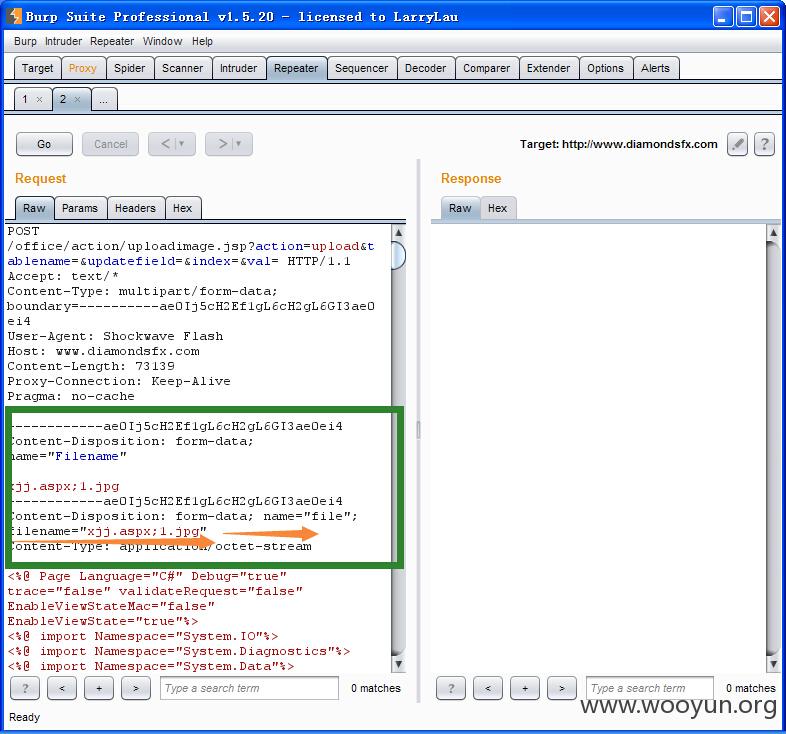786x734 pixels.
Task: Switch to the Scanner tab
Action: pos(182,68)
